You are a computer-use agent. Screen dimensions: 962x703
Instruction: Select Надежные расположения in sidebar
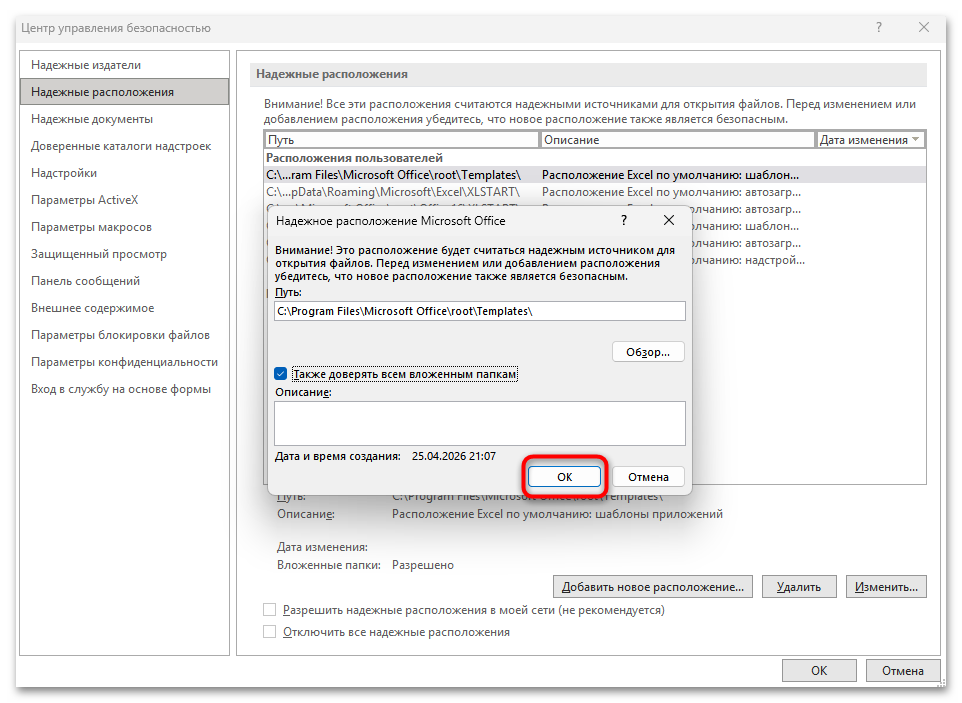click(x=124, y=92)
